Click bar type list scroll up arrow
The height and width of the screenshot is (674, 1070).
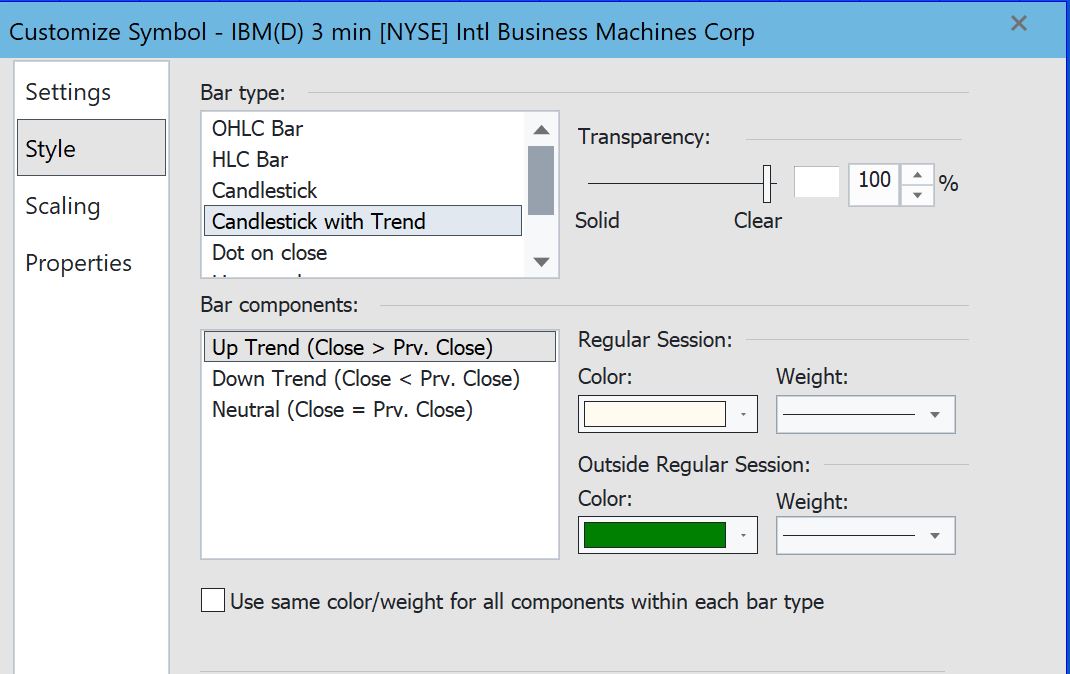click(x=541, y=130)
